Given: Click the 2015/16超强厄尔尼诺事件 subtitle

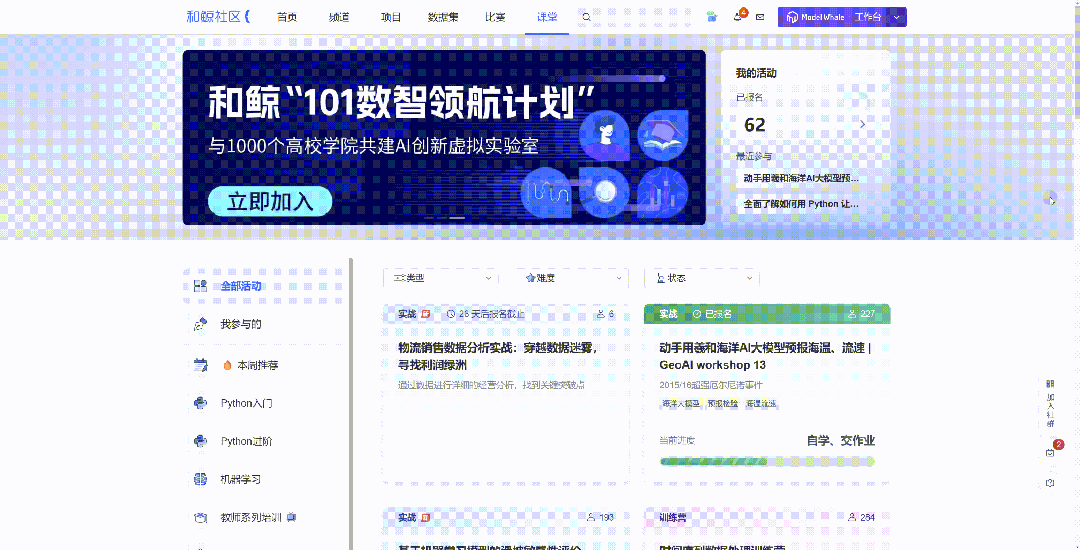Looking at the screenshot, I should 711,384.
